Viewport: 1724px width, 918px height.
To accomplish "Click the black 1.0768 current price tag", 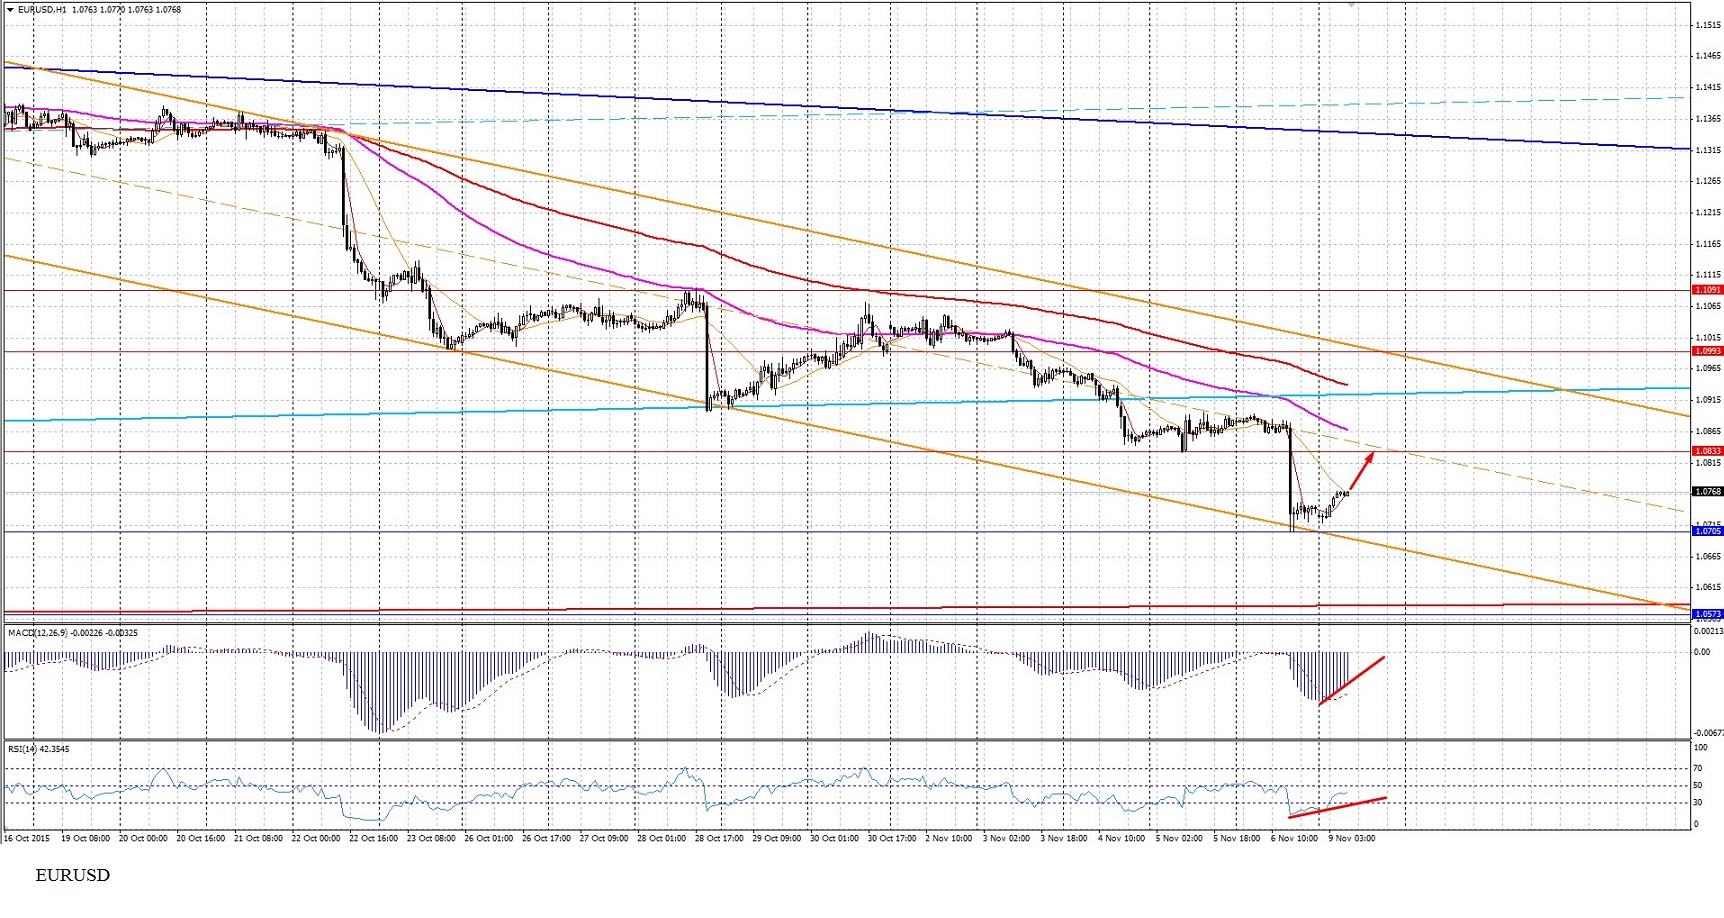I will (1707, 491).
